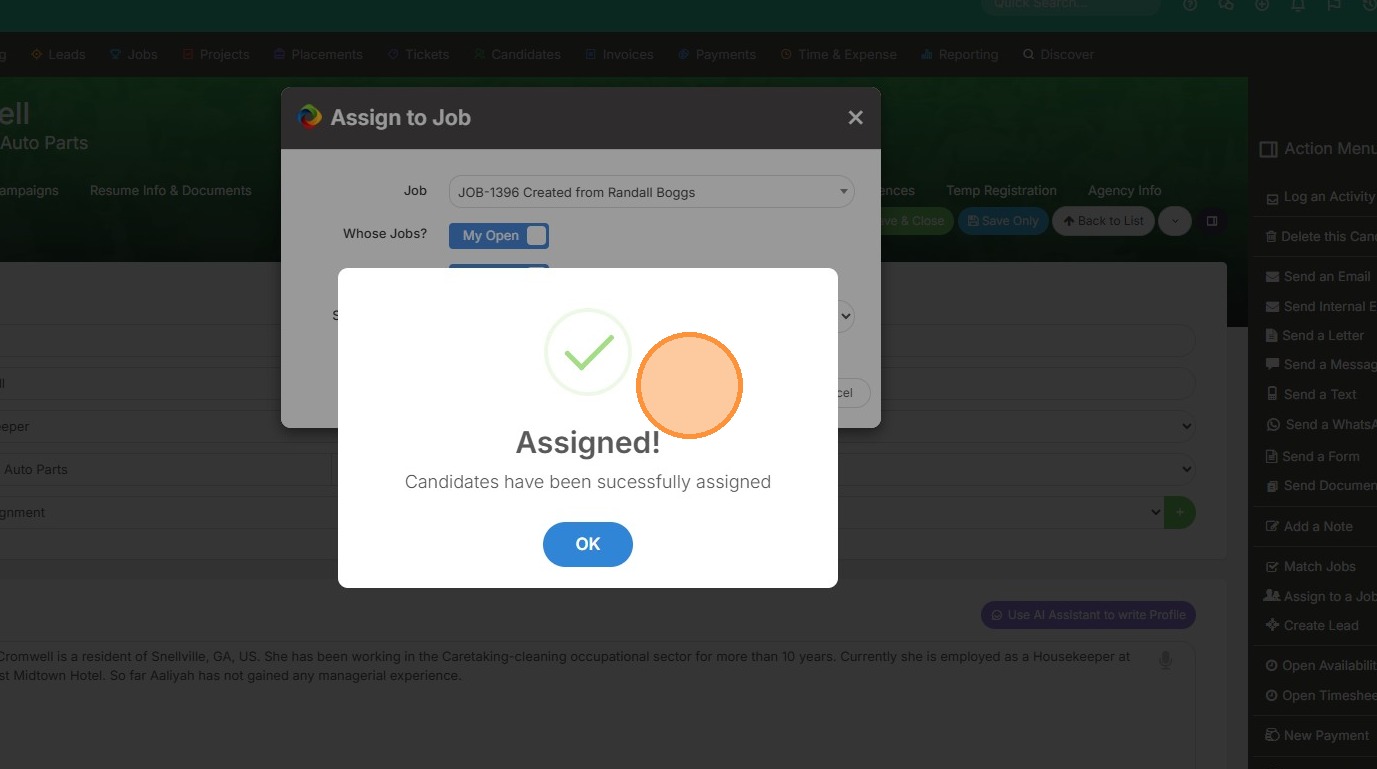Open the Job selection dropdown

(651, 192)
